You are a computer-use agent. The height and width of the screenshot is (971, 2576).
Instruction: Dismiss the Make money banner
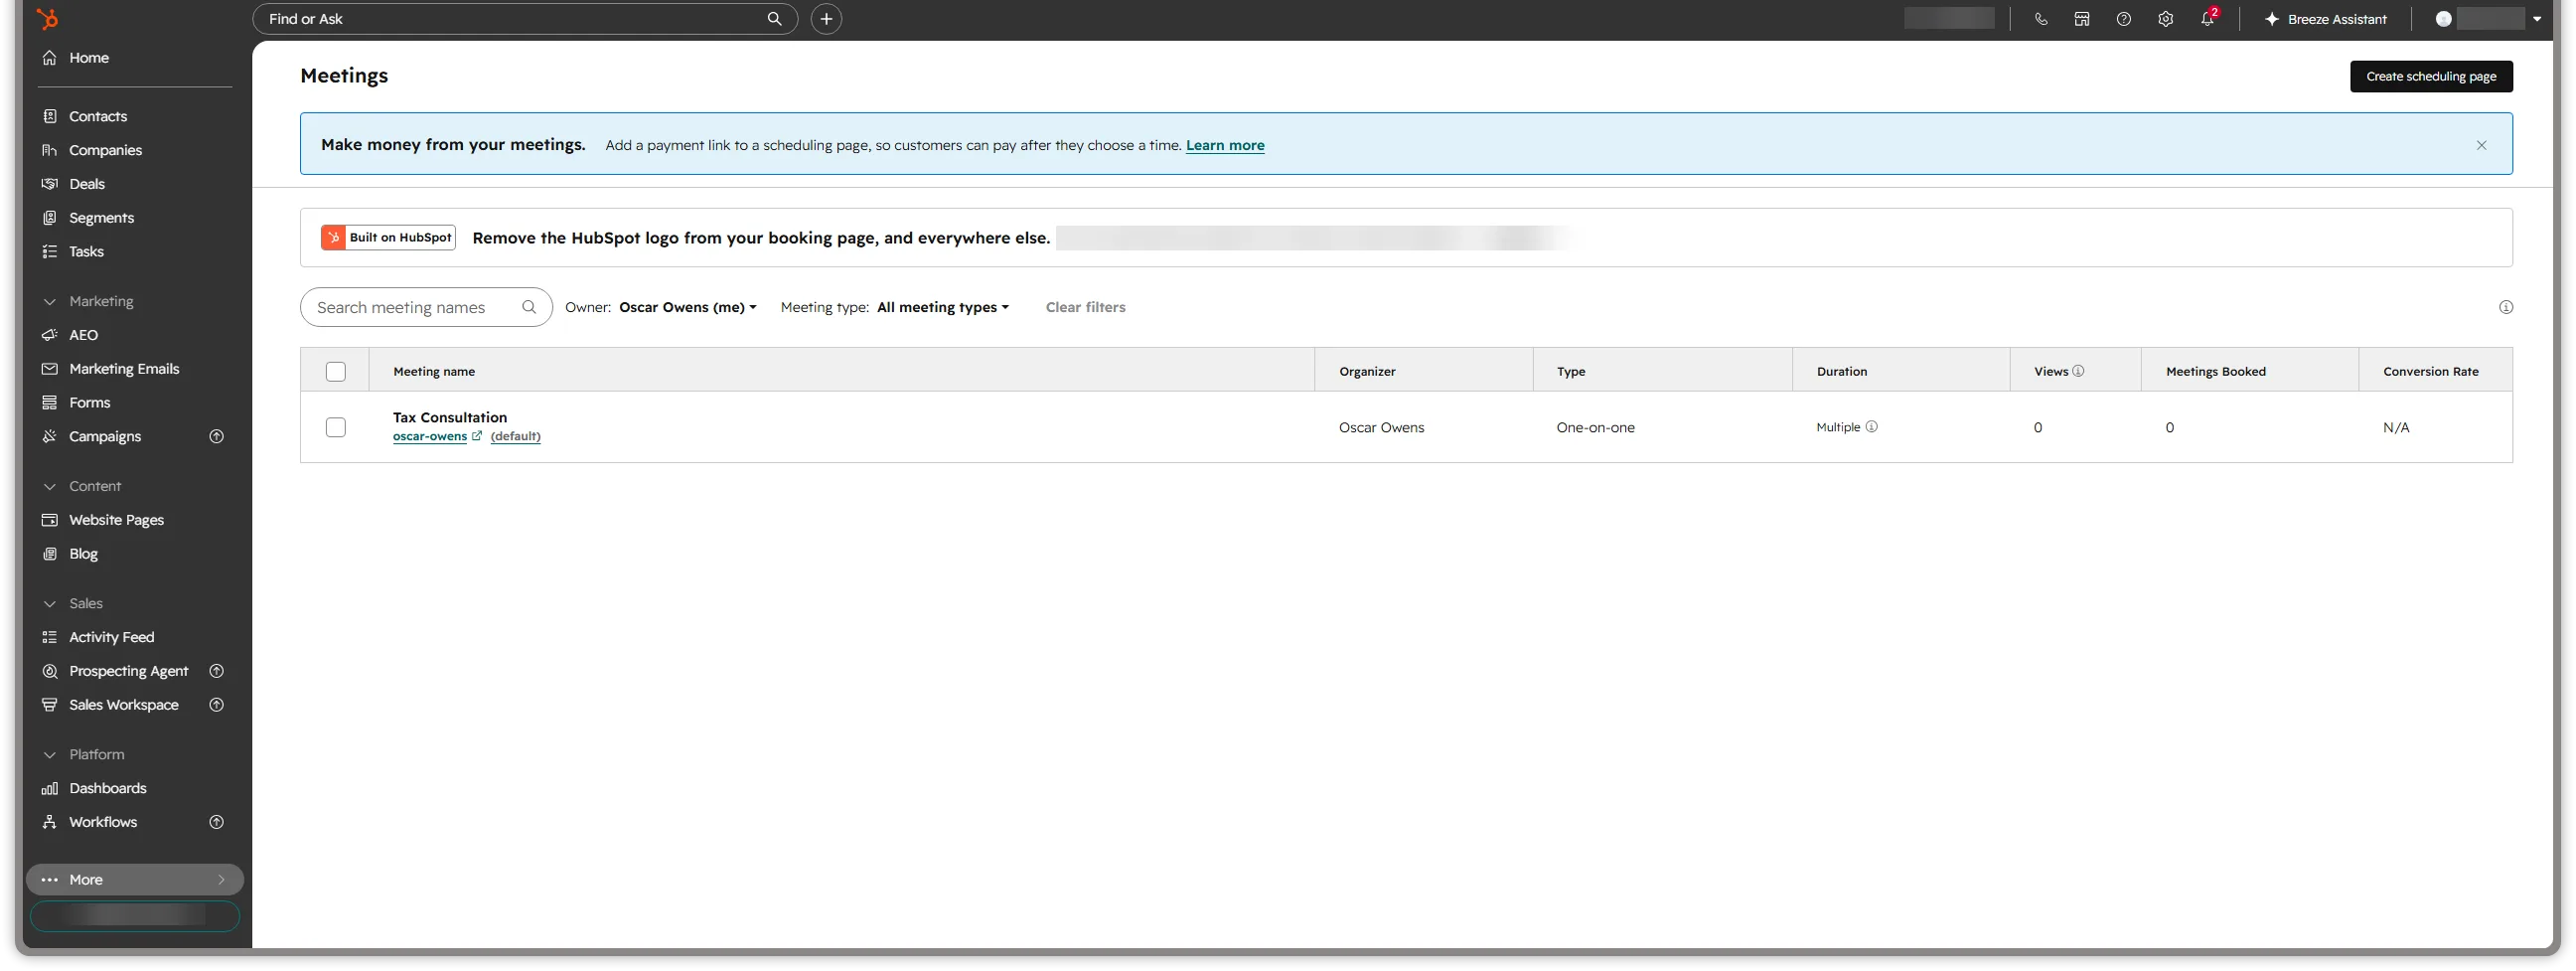pos(2481,146)
